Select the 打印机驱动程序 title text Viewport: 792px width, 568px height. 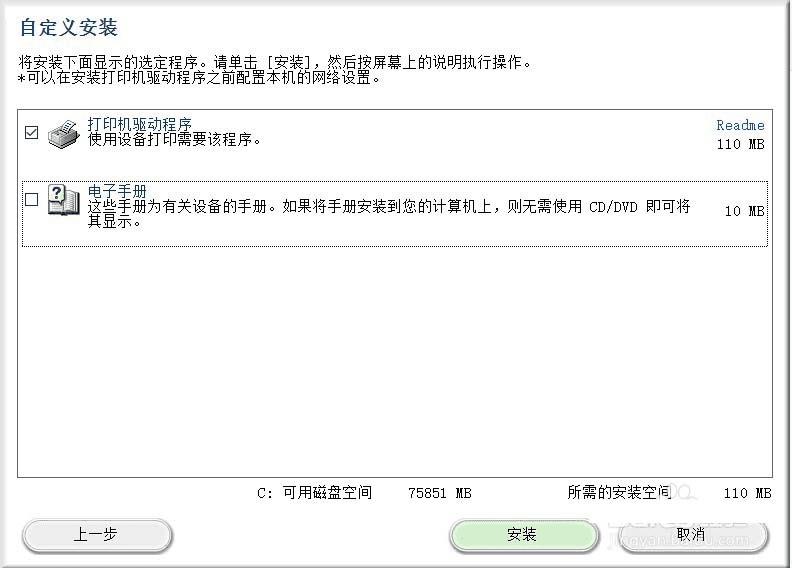[139, 124]
